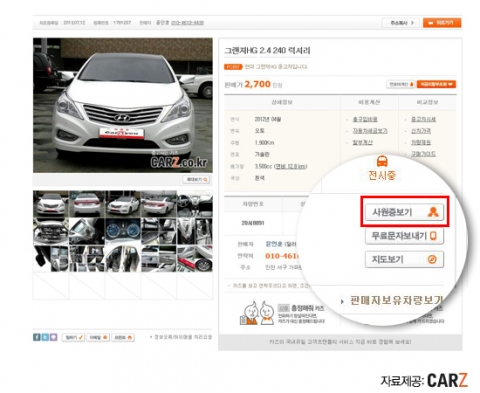The height and width of the screenshot is (393, 480).
Task: Open the 지도보기 map button
Action: [404, 259]
